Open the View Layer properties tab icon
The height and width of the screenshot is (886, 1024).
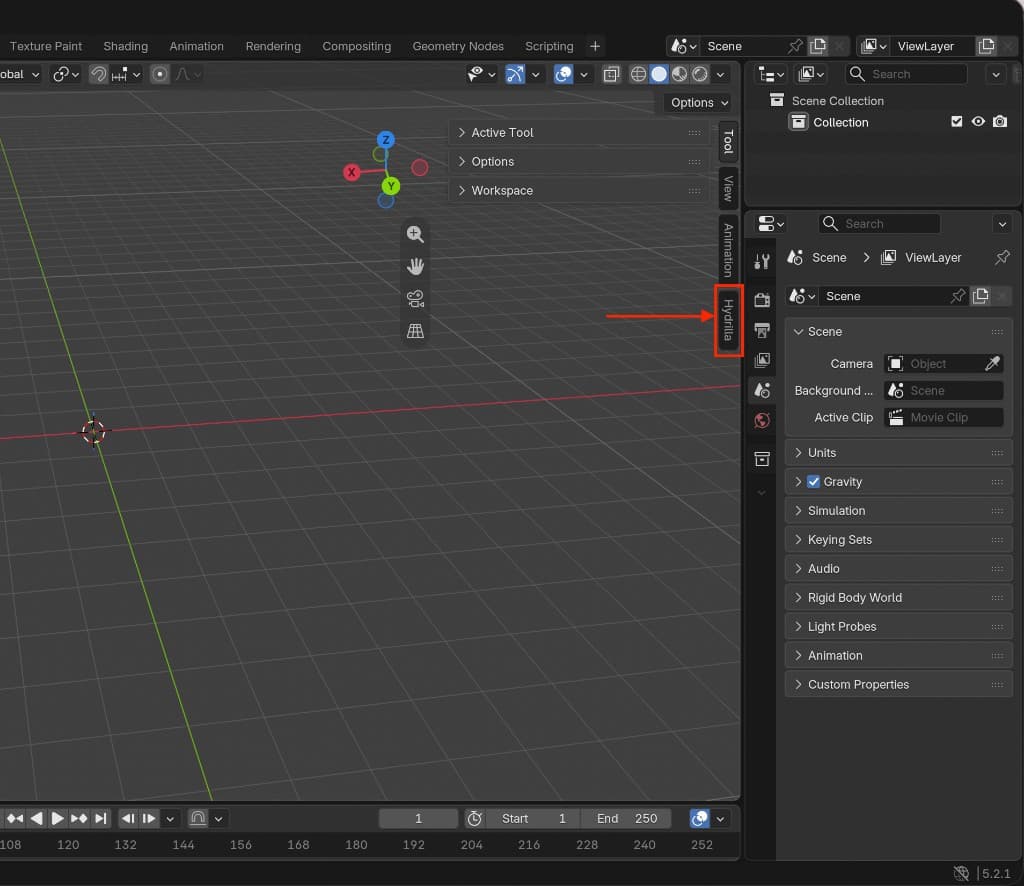coord(761,360)
